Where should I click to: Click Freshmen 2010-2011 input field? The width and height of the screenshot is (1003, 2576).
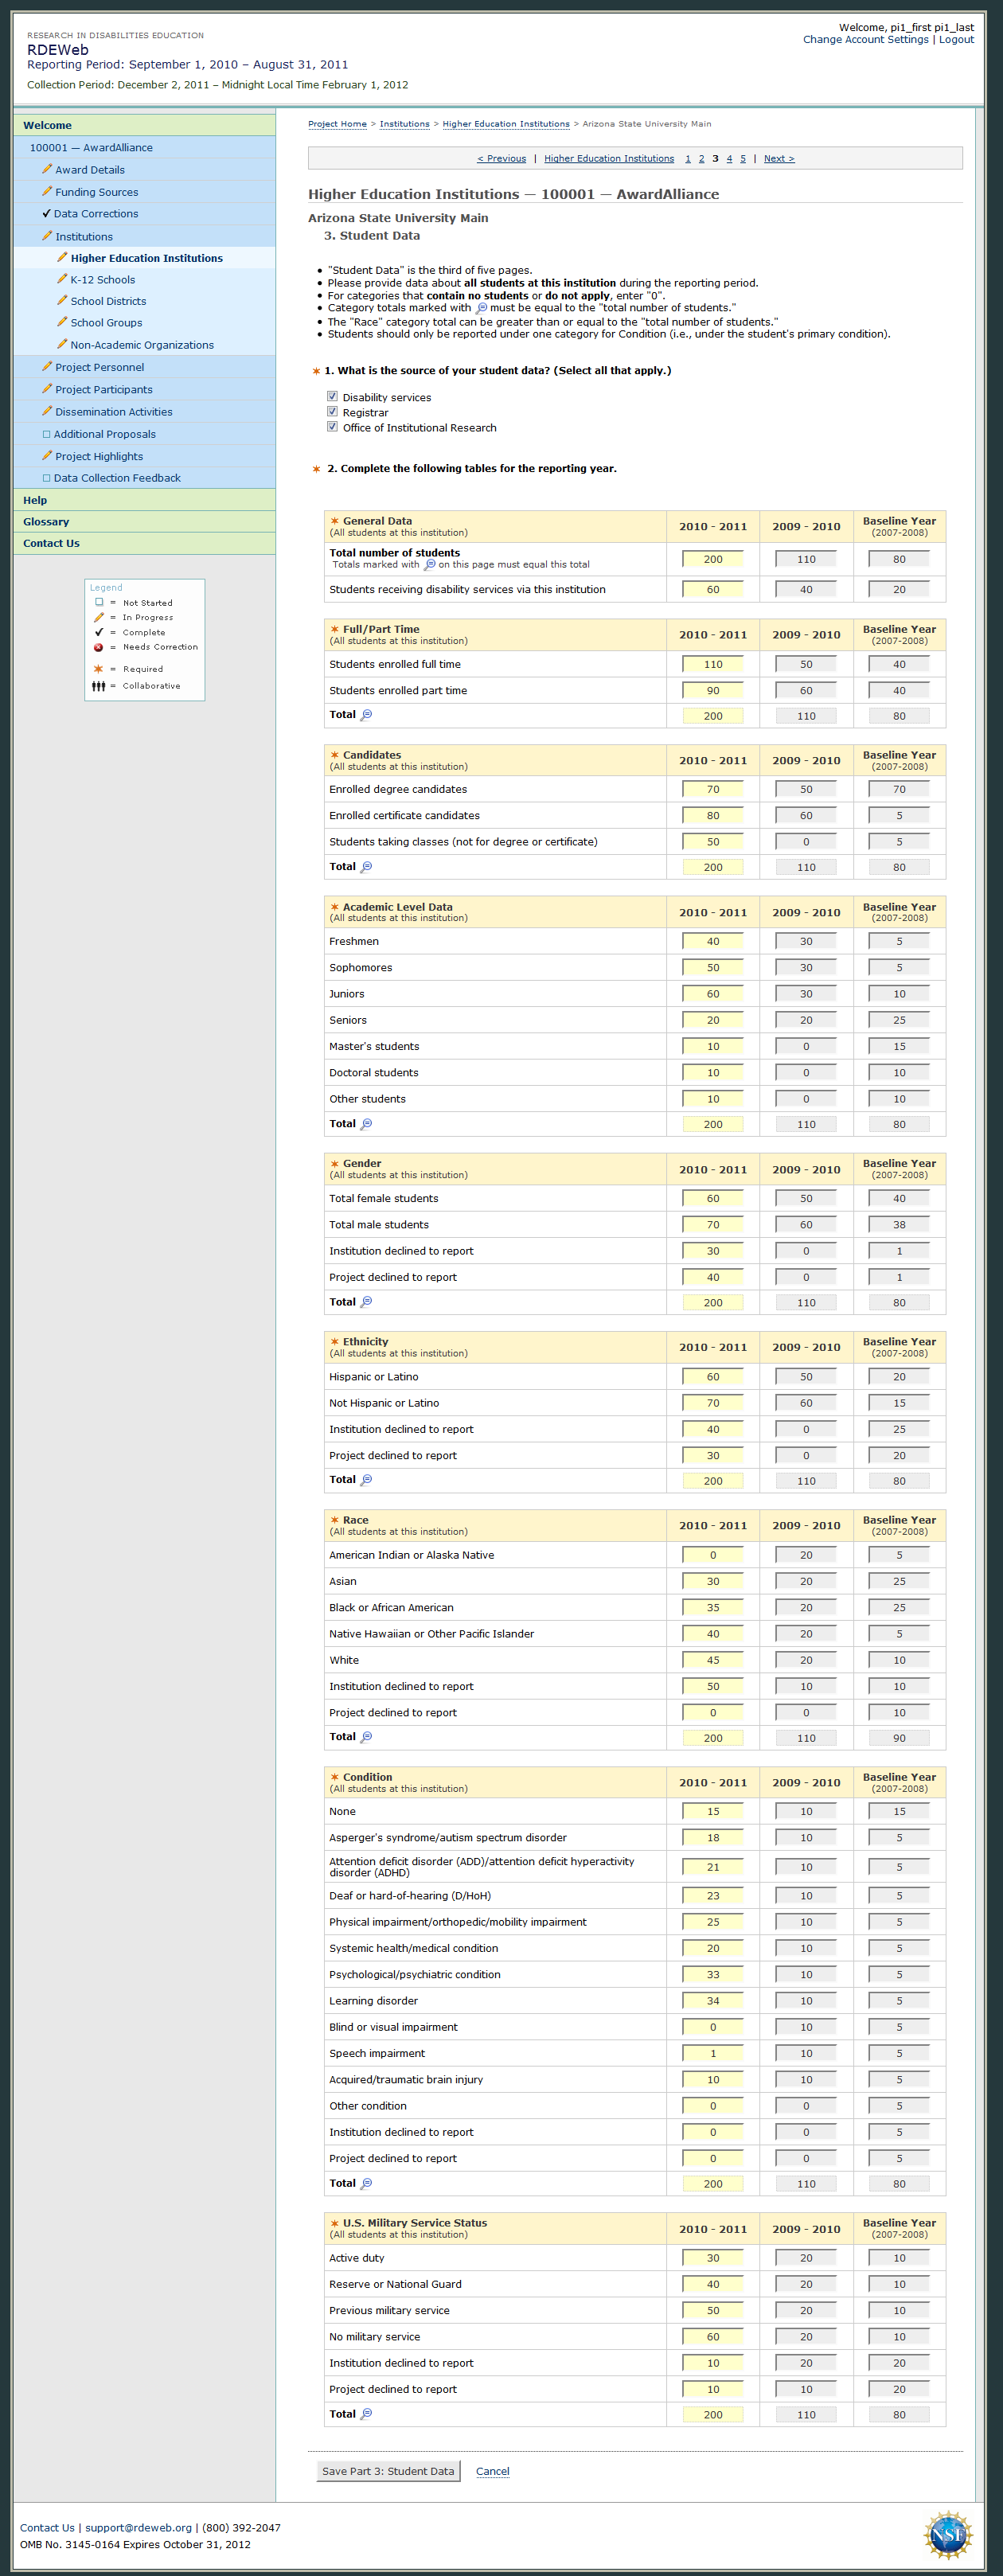click(713, 941)
